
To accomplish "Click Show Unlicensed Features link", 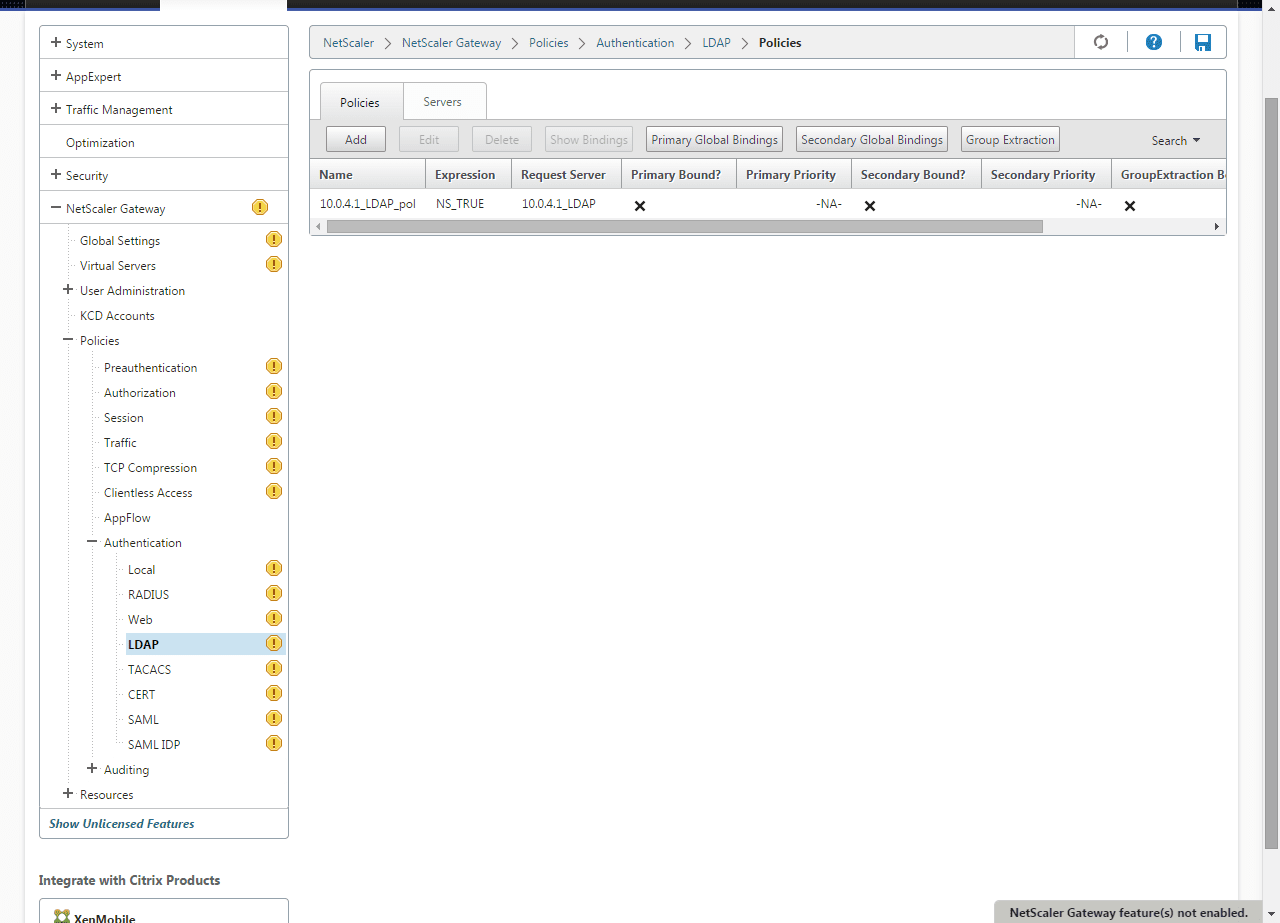I will (122, 824).
